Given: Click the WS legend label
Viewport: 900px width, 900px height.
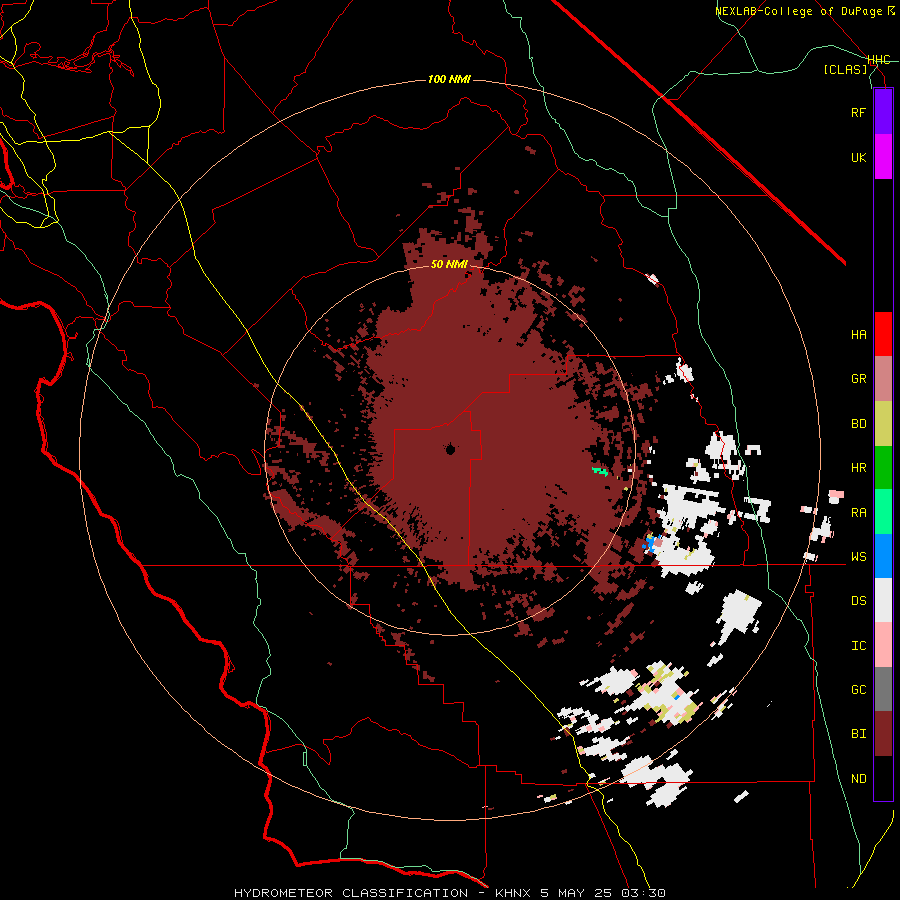Looking at the screenshot, I should click(858, 557).
